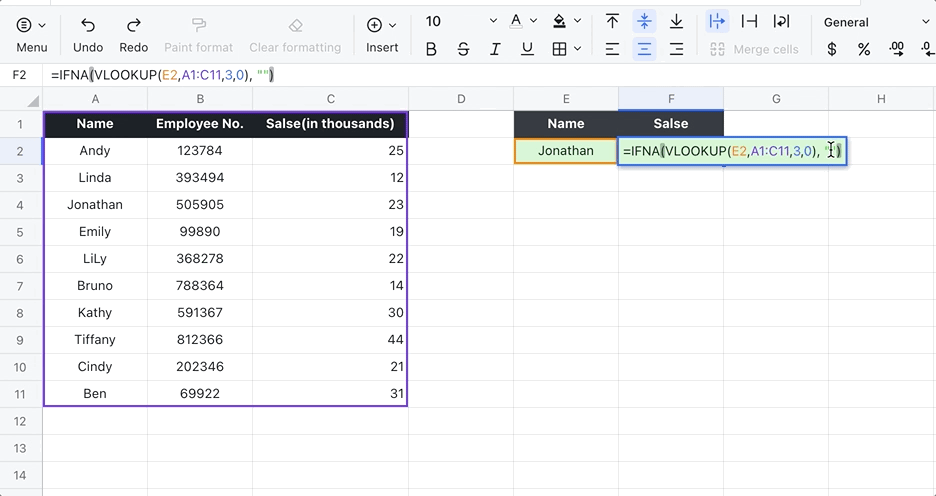
Task: Click cell Jonathan in column A
Action: 95,205
